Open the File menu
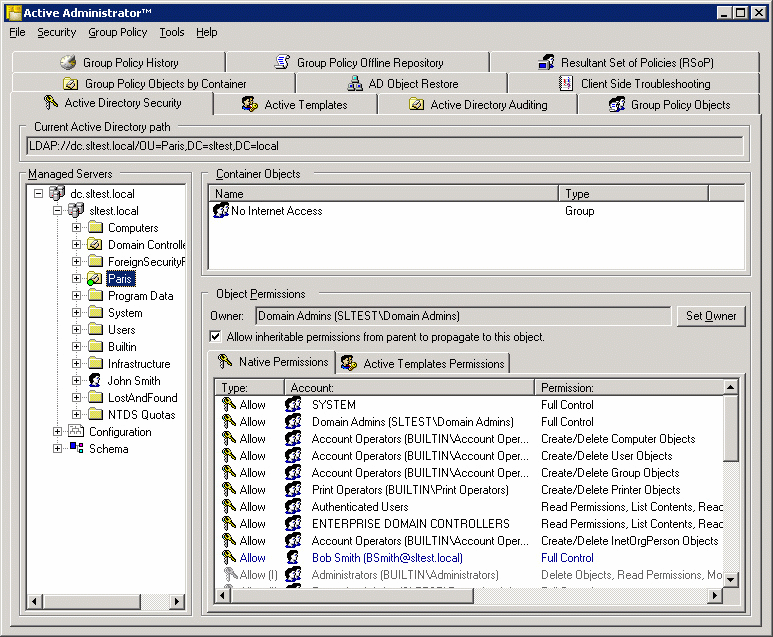 point(17,33)
